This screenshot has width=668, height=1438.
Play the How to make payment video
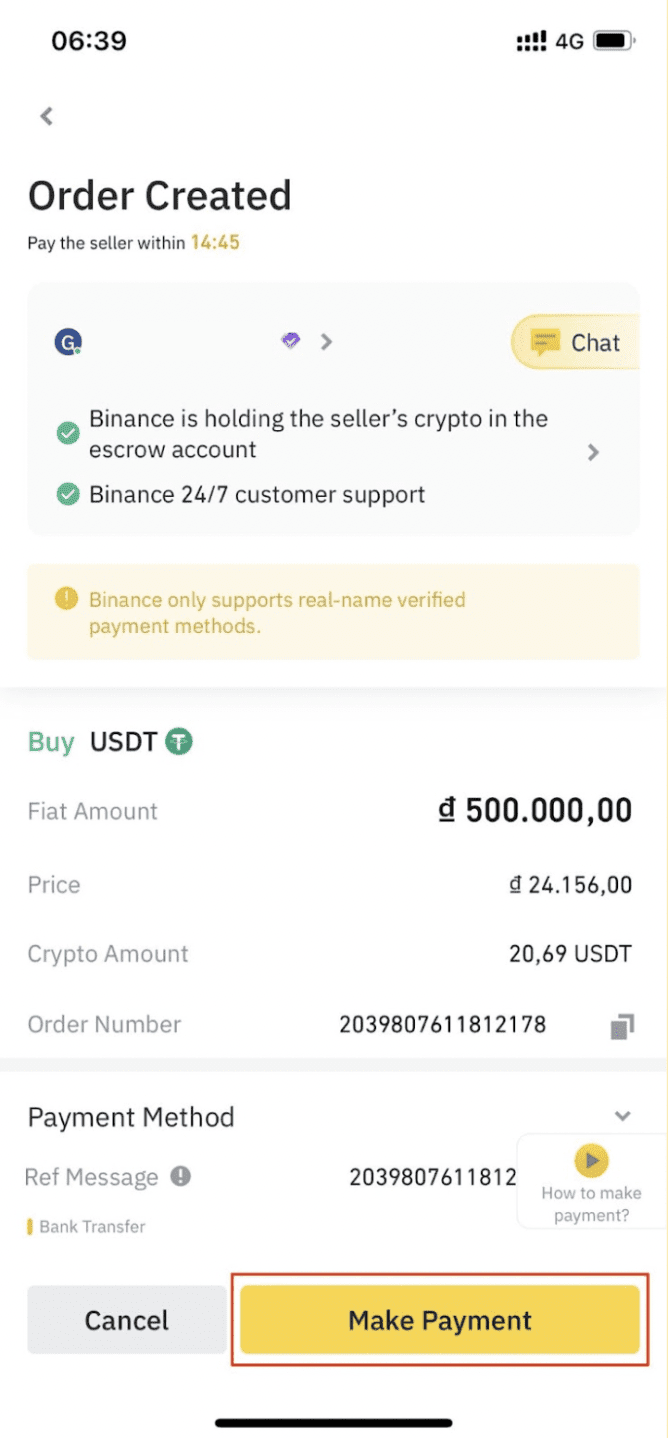[592, 1161]
